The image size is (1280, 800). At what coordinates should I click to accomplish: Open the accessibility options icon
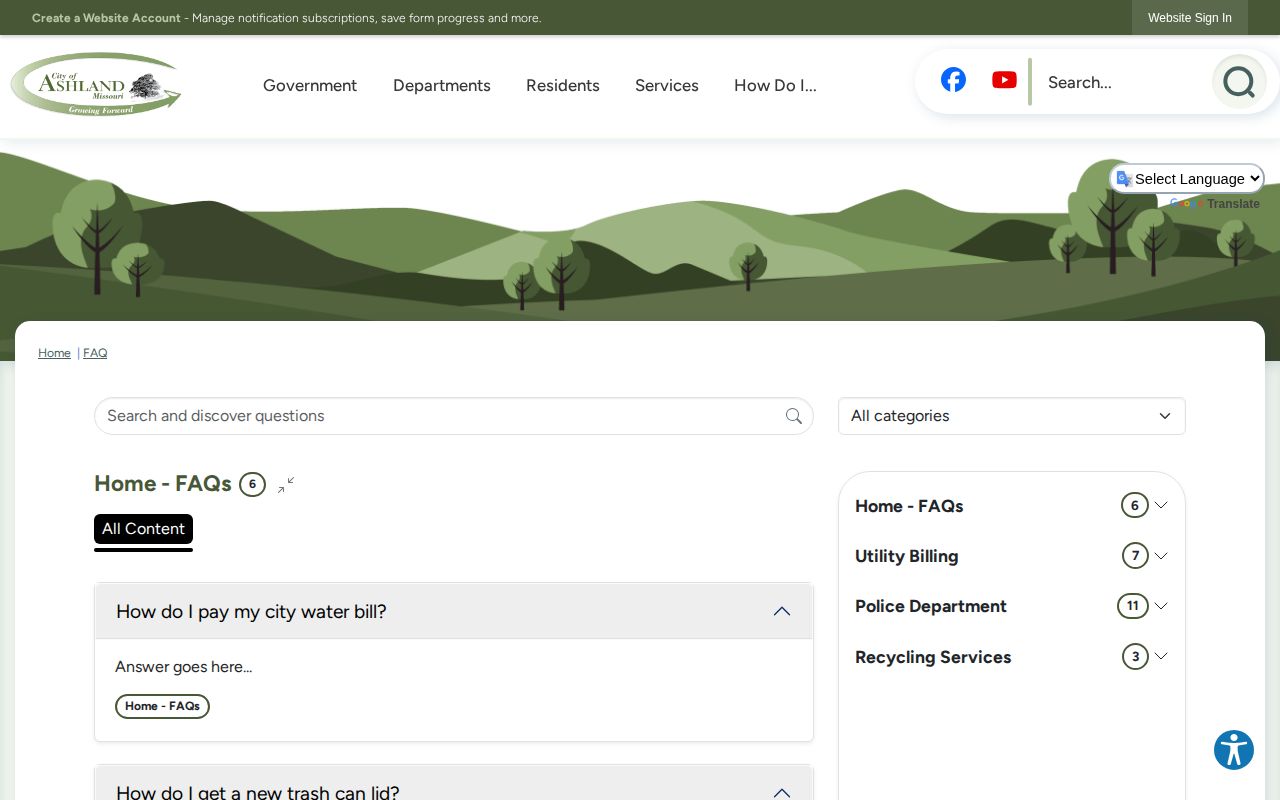[x=1234, y=750]
